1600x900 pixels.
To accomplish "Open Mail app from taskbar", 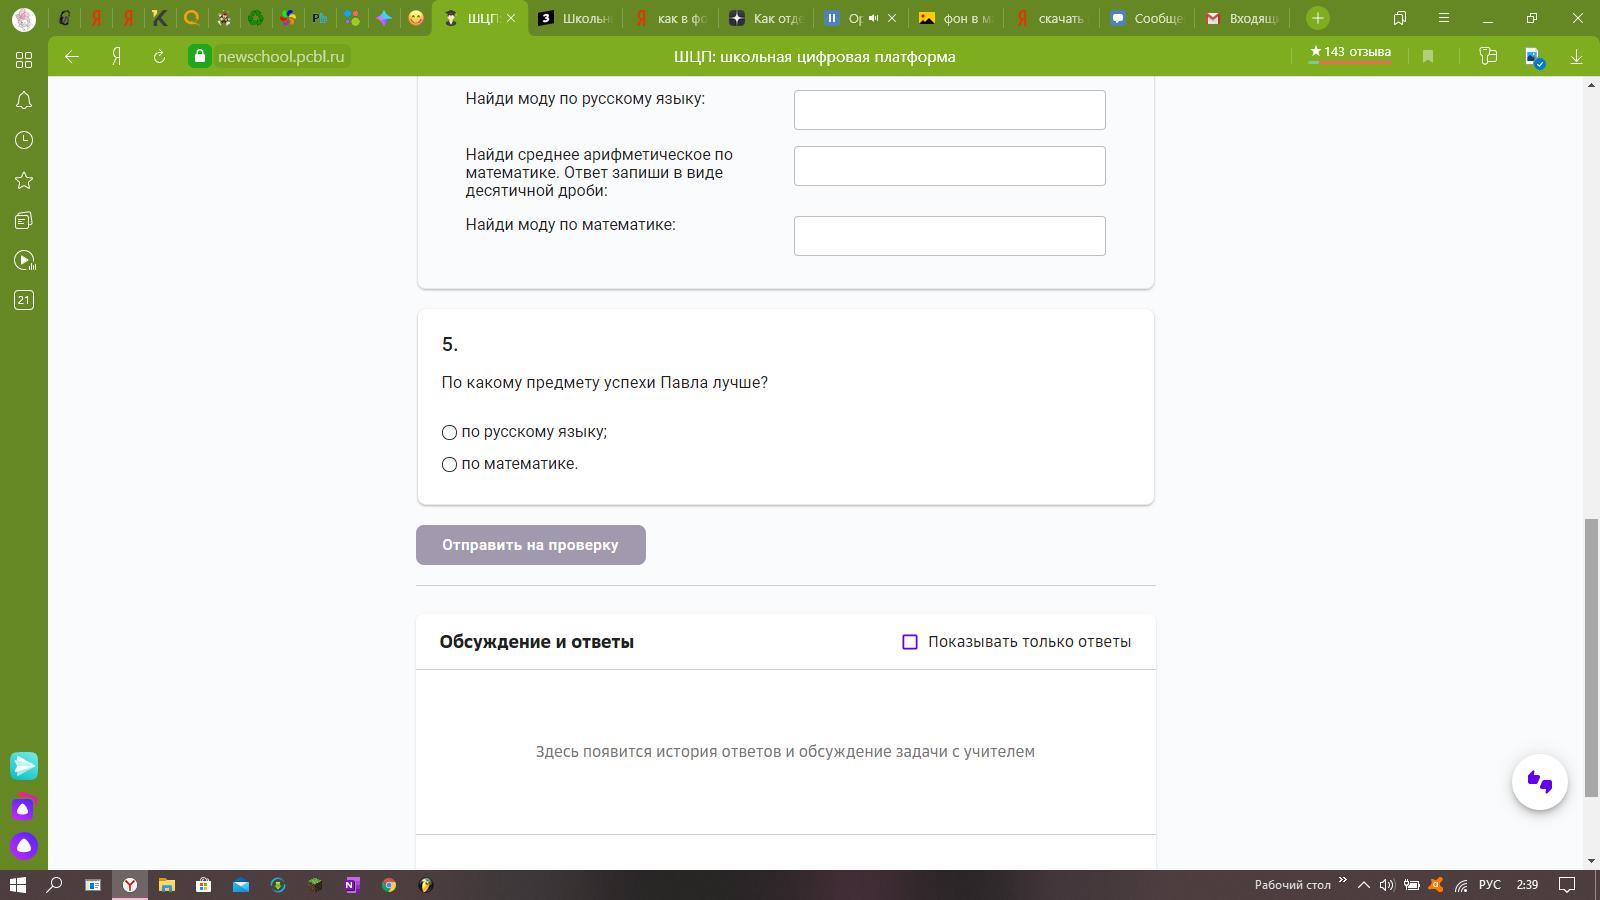I will pyautogui.click(x=241, y=885).
